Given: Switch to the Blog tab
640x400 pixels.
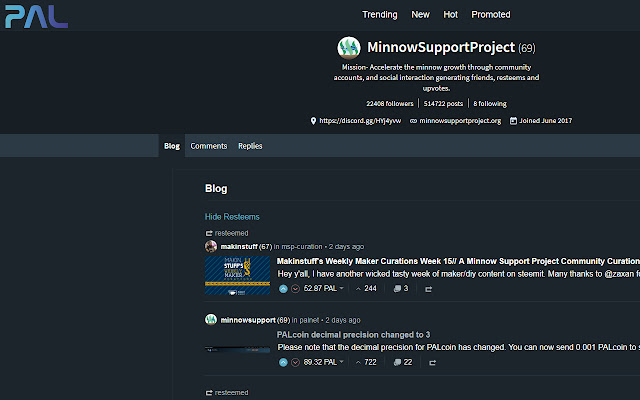Looking at the screenshot, I should (172, 146).
